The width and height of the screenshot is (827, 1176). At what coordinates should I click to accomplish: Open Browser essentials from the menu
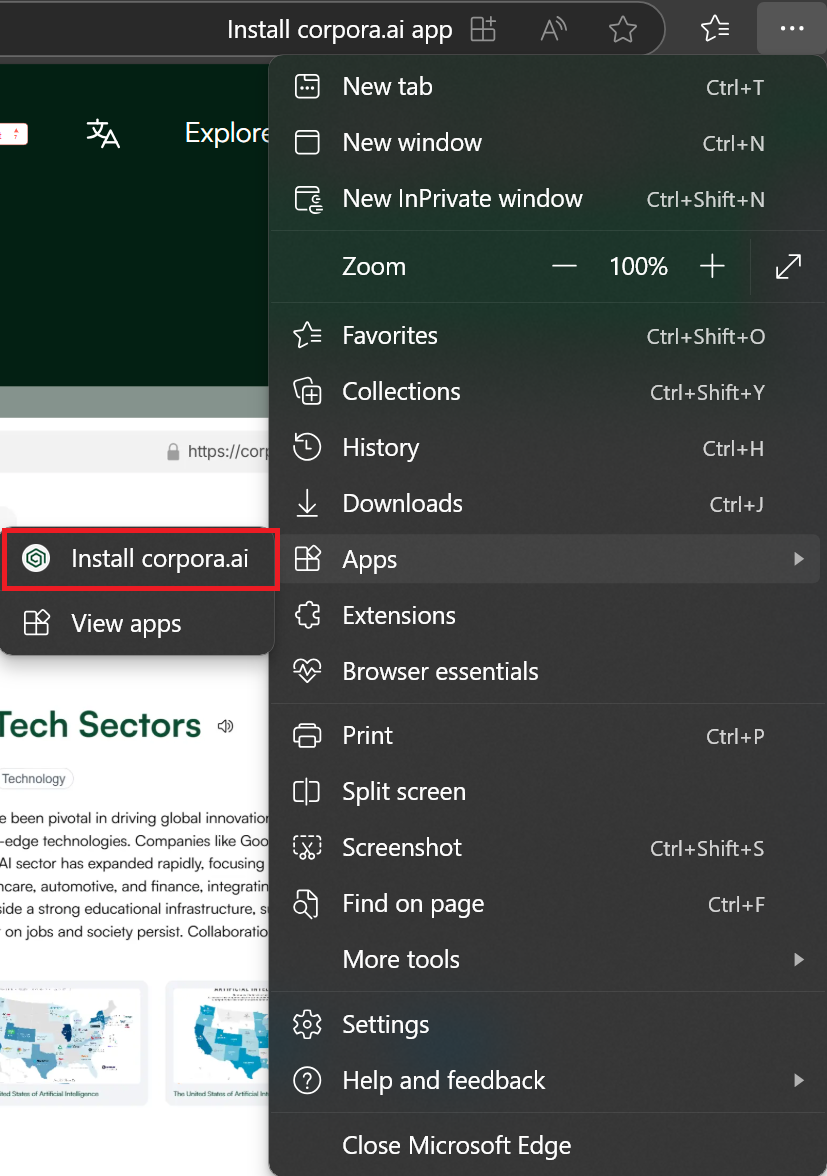pos(440,671)
